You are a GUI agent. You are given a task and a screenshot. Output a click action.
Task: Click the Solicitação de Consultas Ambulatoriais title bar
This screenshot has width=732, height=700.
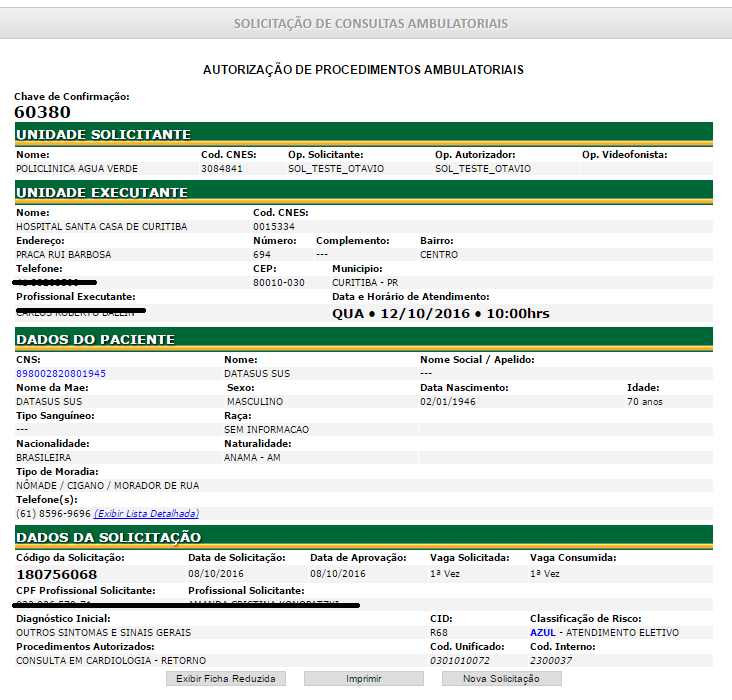tap(370, 23)
